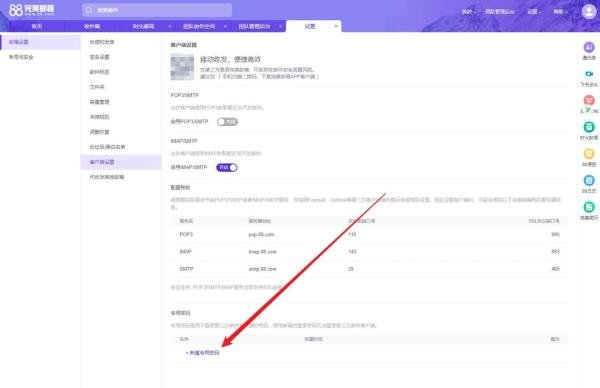The width and height of the screenshot is (600, 388).
Task: Open the user avatar menu
Action: point(589,11)
